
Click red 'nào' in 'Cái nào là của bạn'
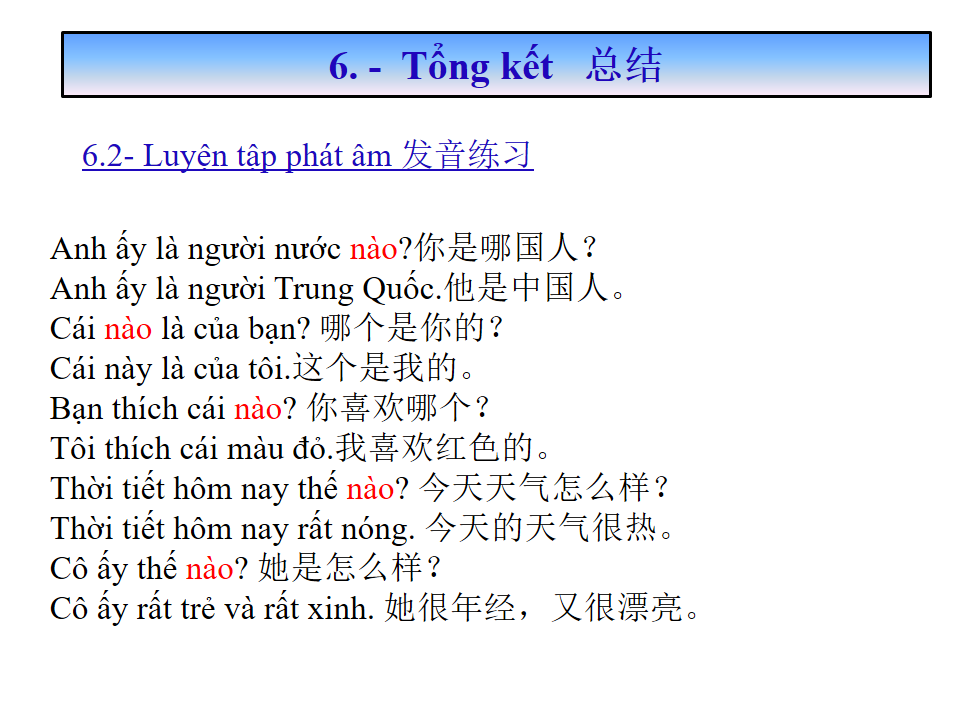click(x=127, y=329)
